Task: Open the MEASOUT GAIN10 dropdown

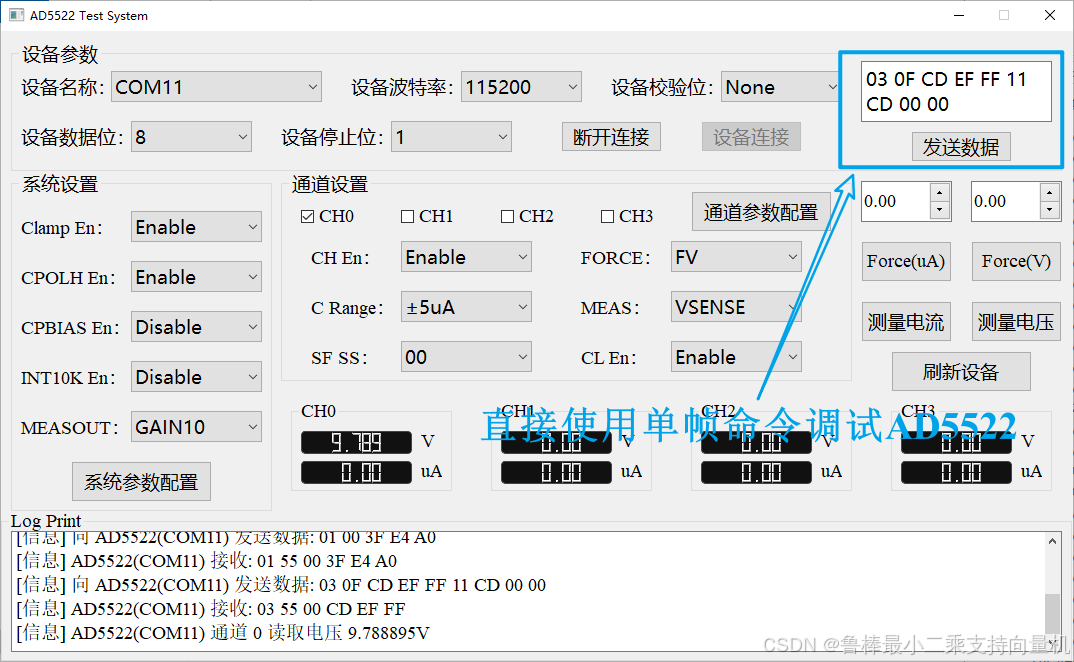Action: [197, 427]
